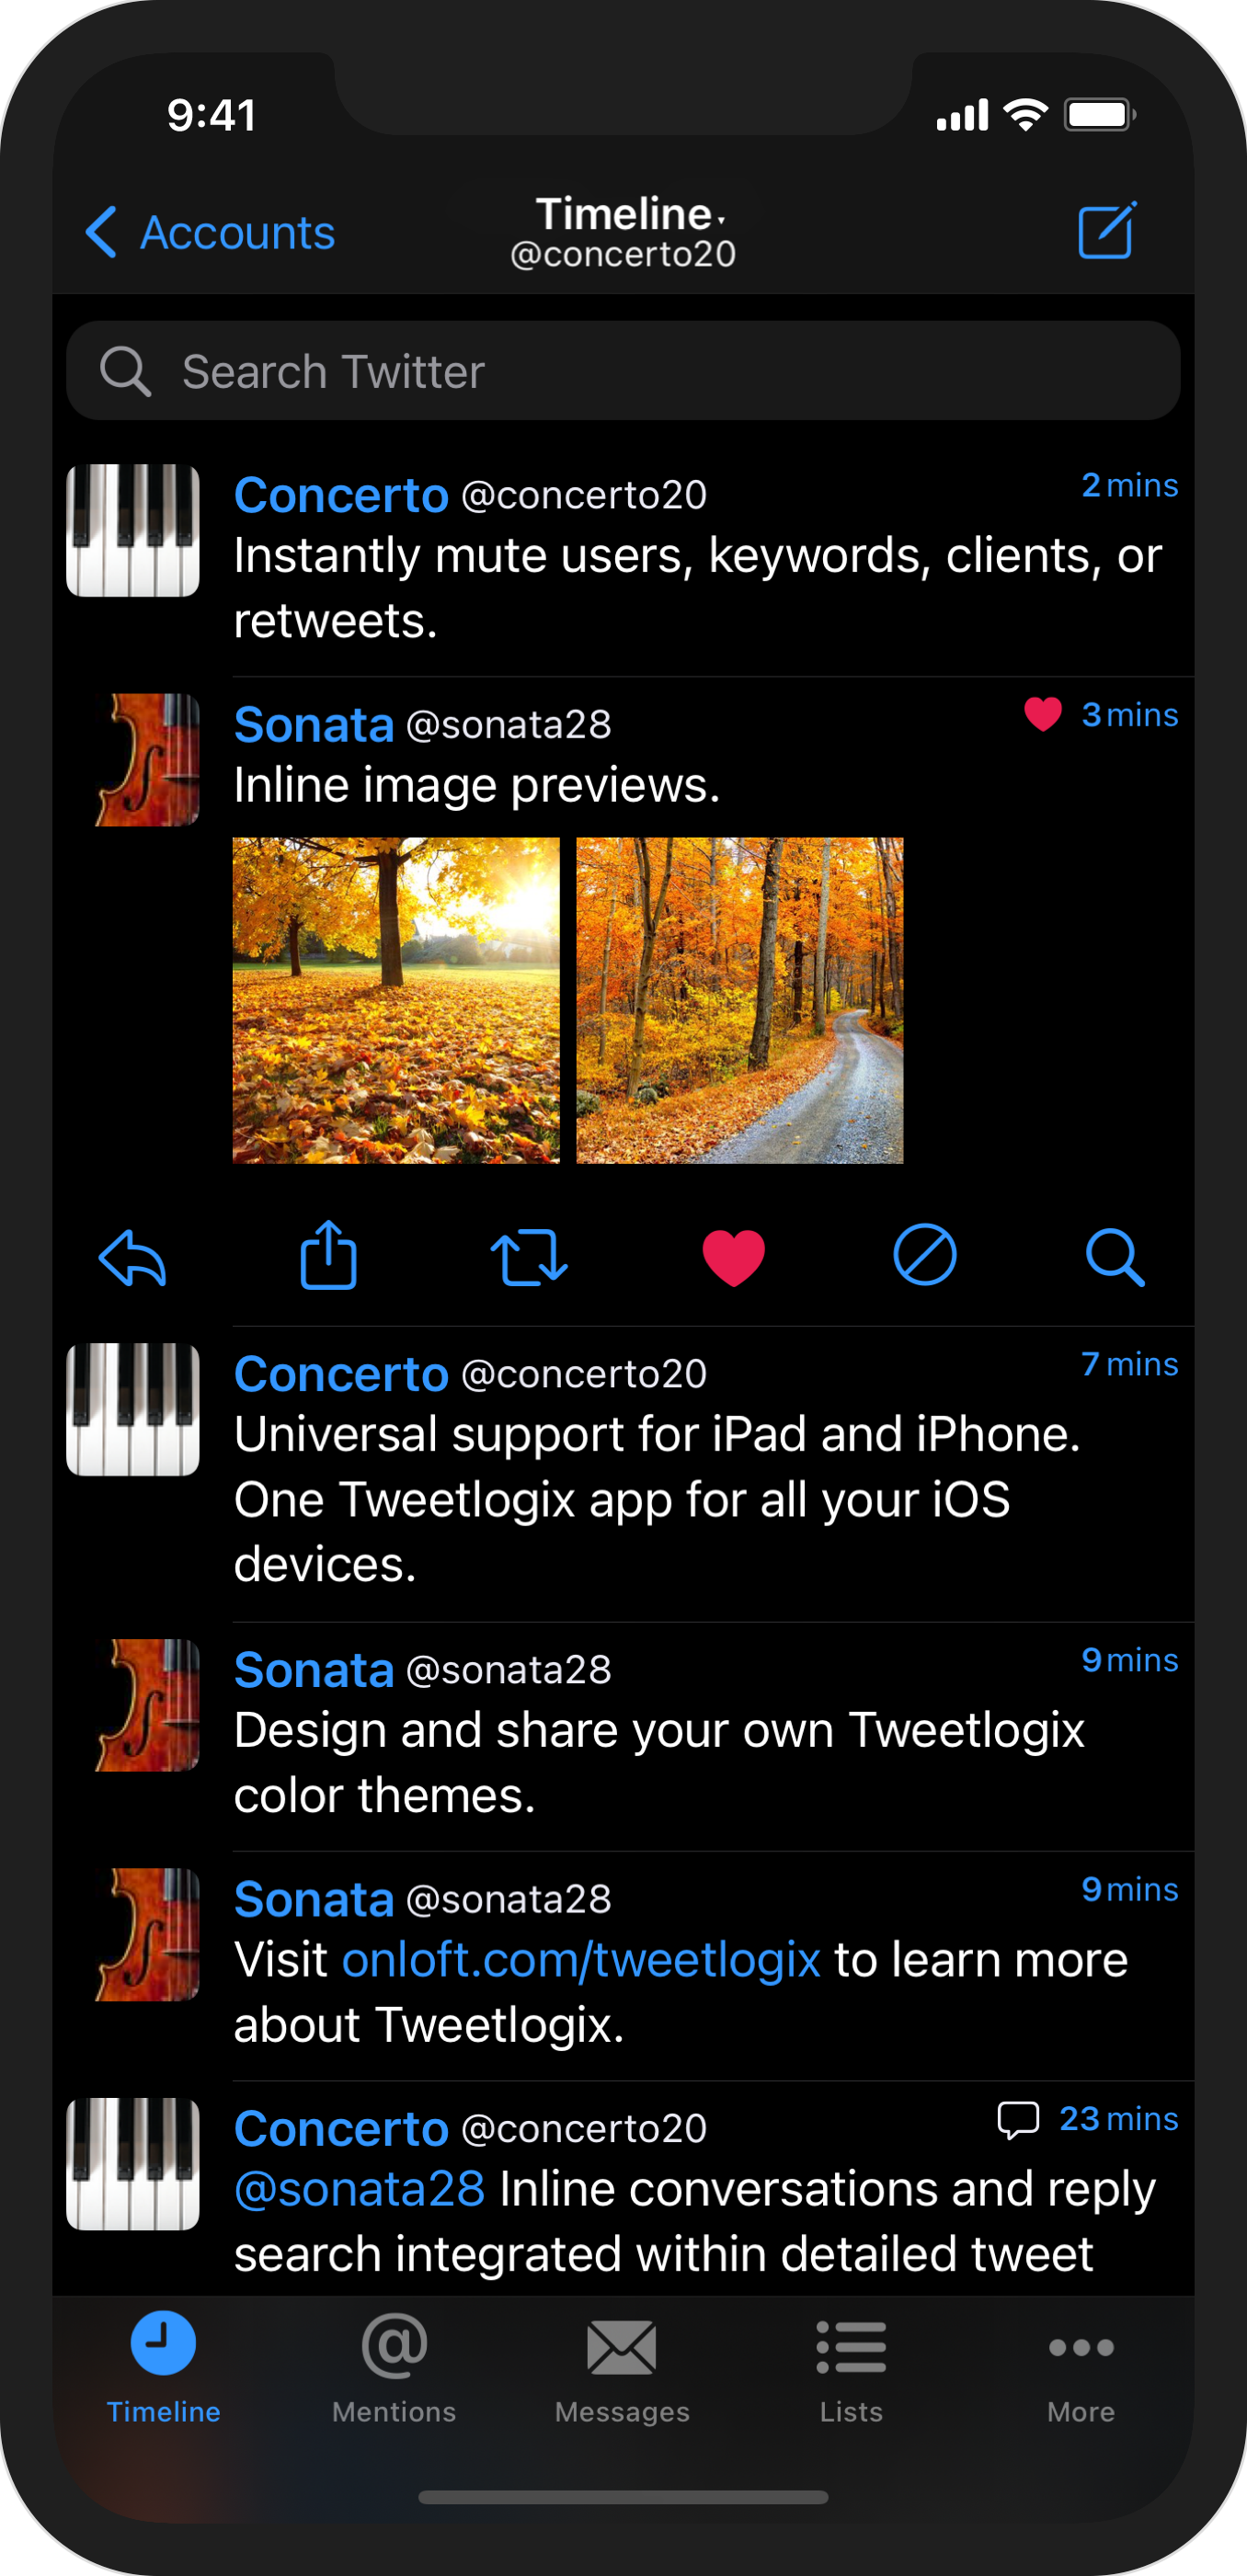Open the autumn forest road image
Image resolution: width=1247 pixels, height=2576 pixels.
[740, 1000]
